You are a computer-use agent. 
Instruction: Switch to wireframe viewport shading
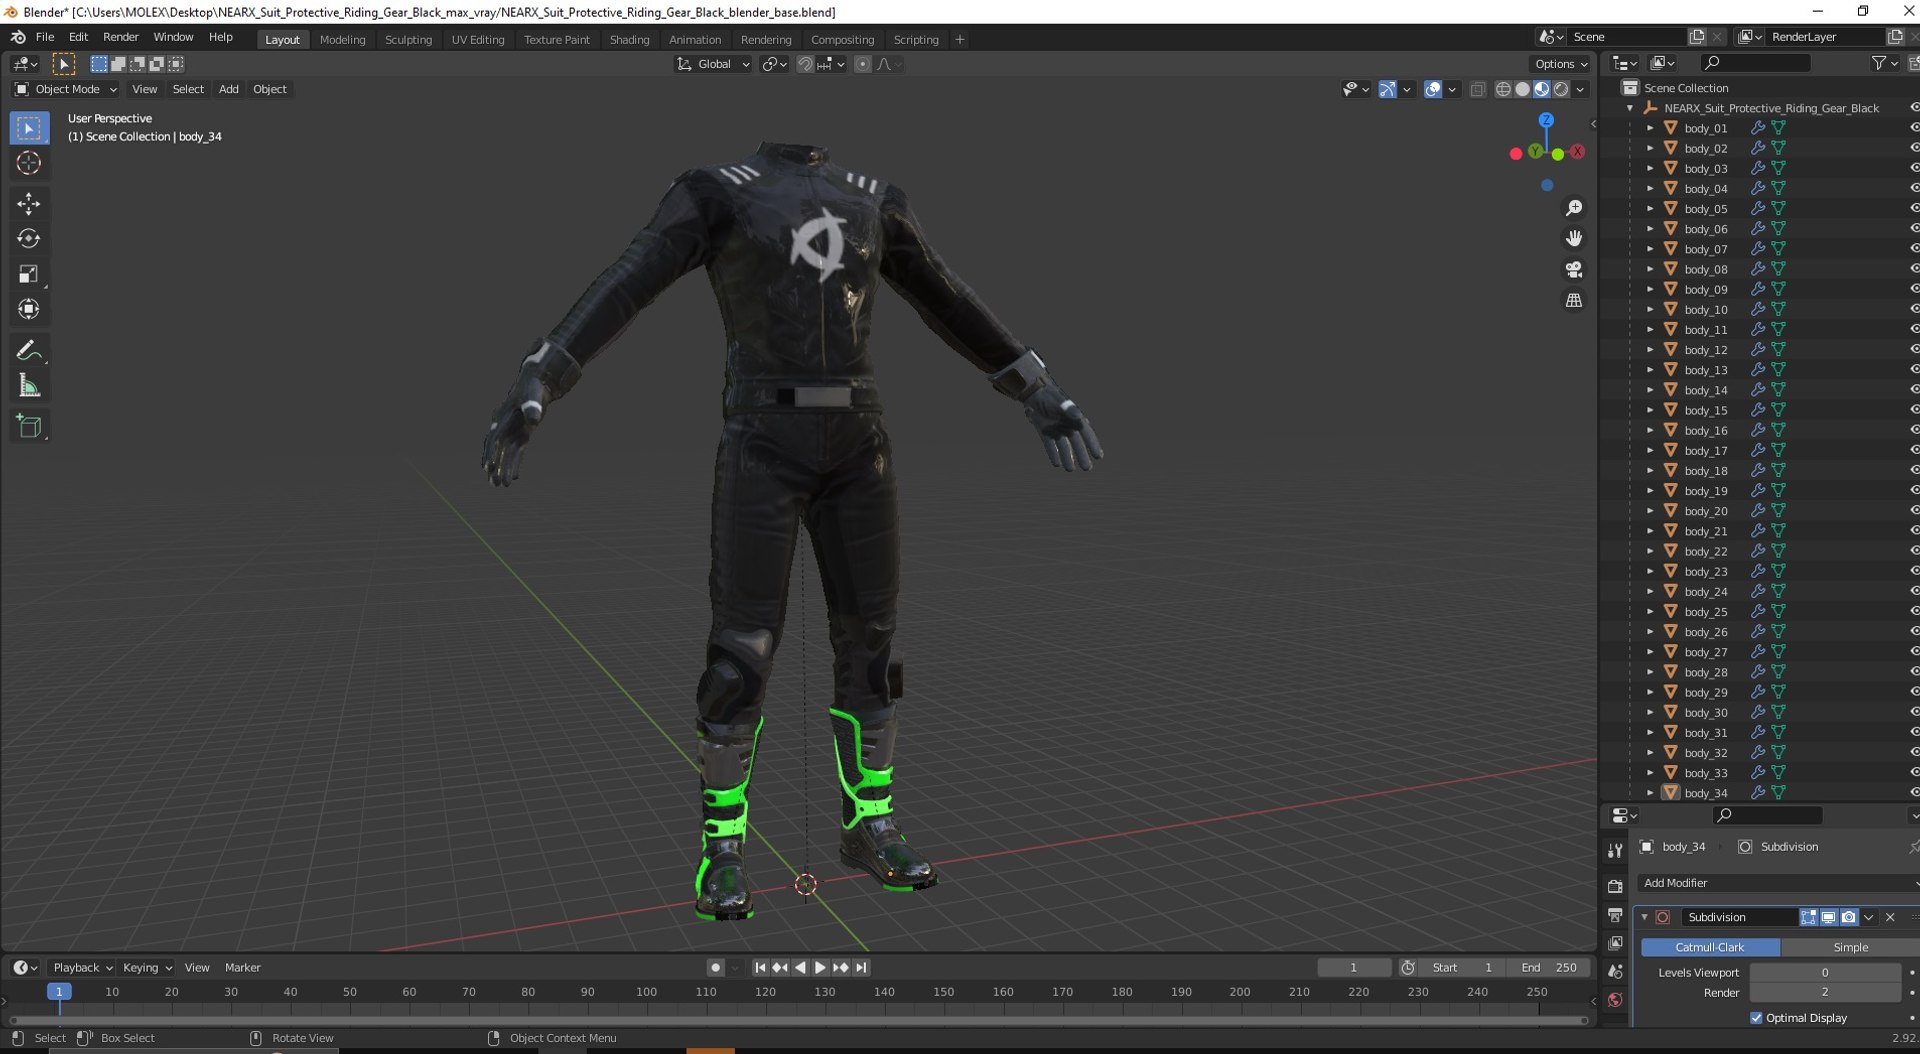pos(1503,90)
